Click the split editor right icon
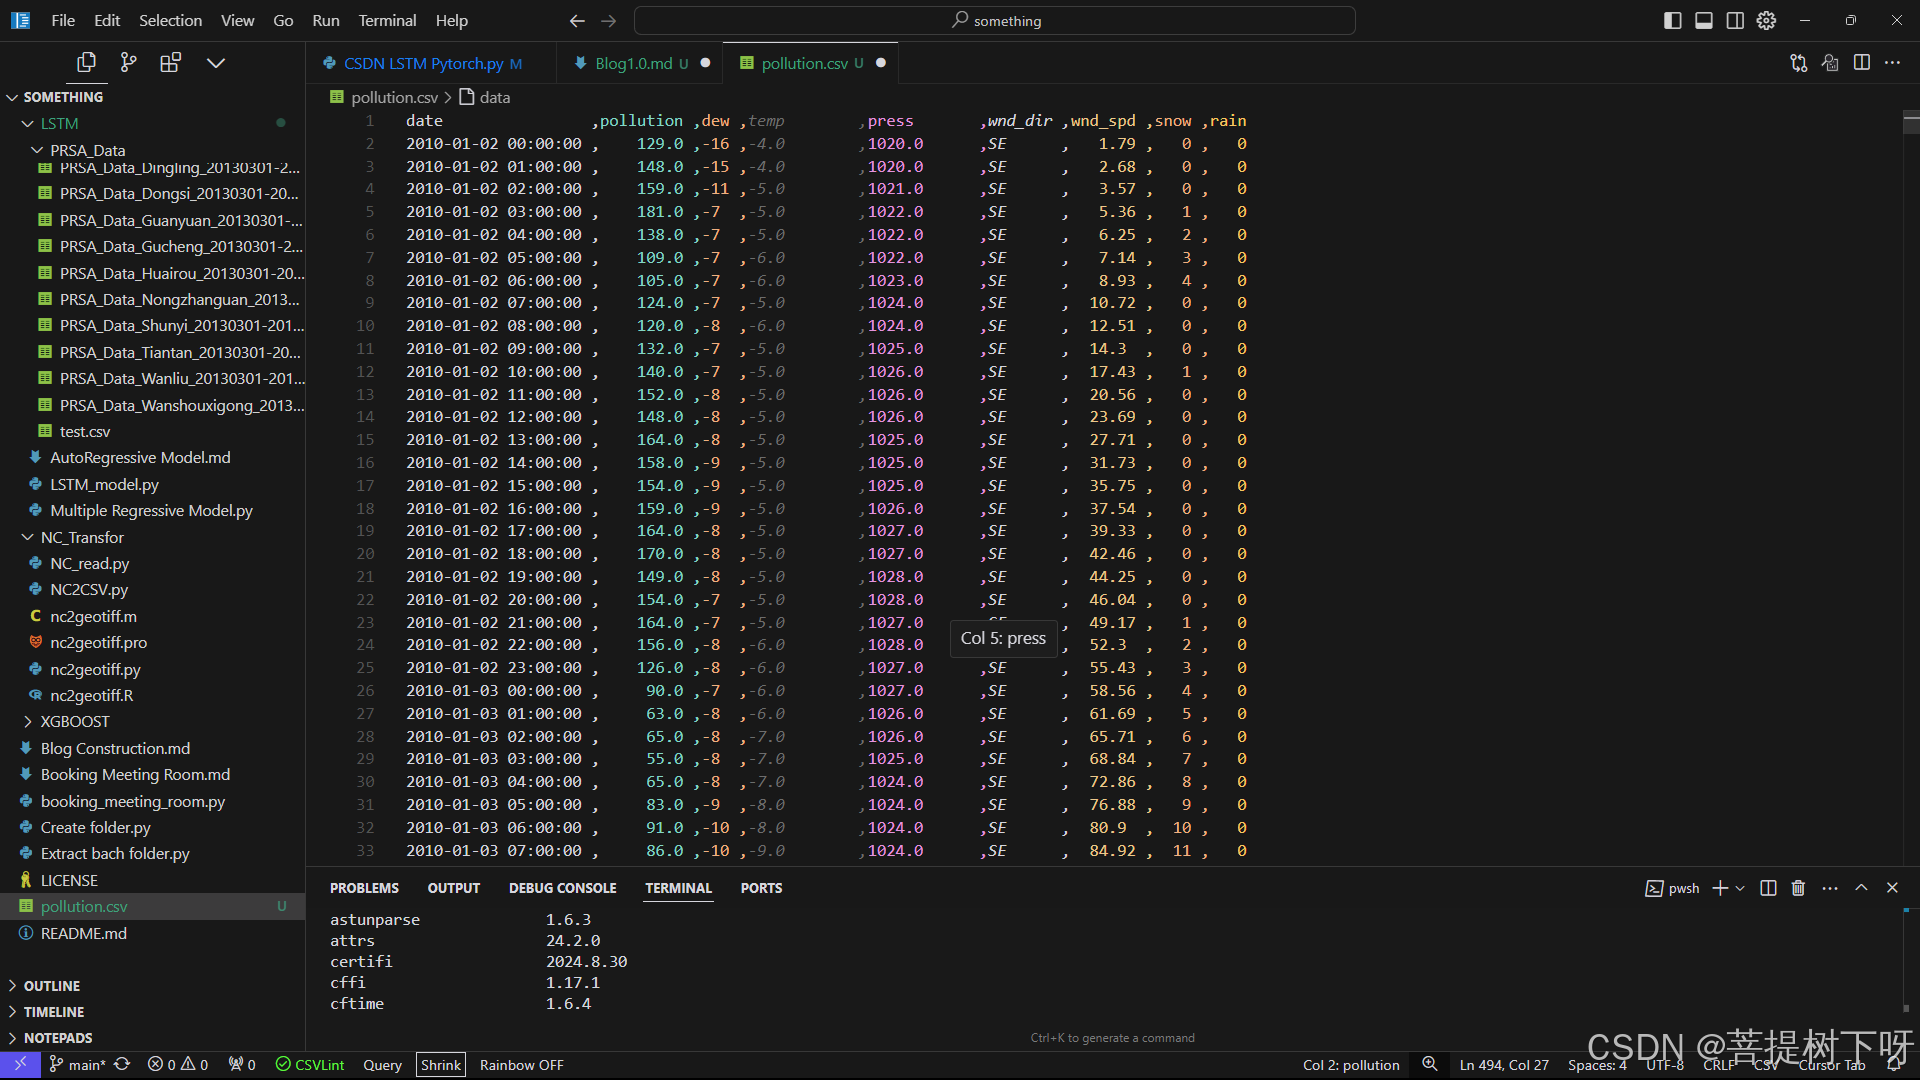The width and height of the screenshot is (1920, 1080). click(x=1861, y=62)
